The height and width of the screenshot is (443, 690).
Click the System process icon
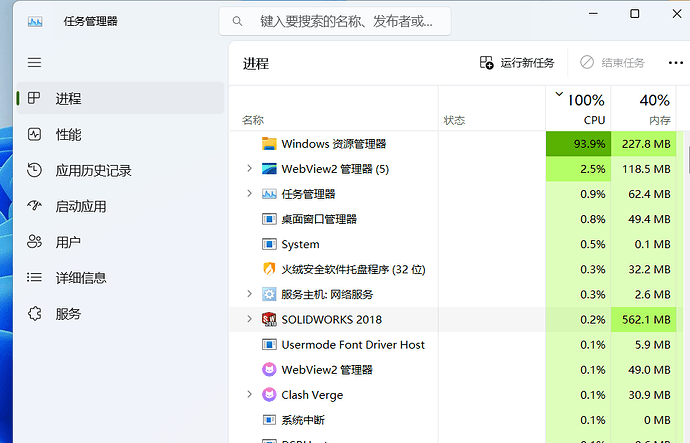[x=269, y=244]
